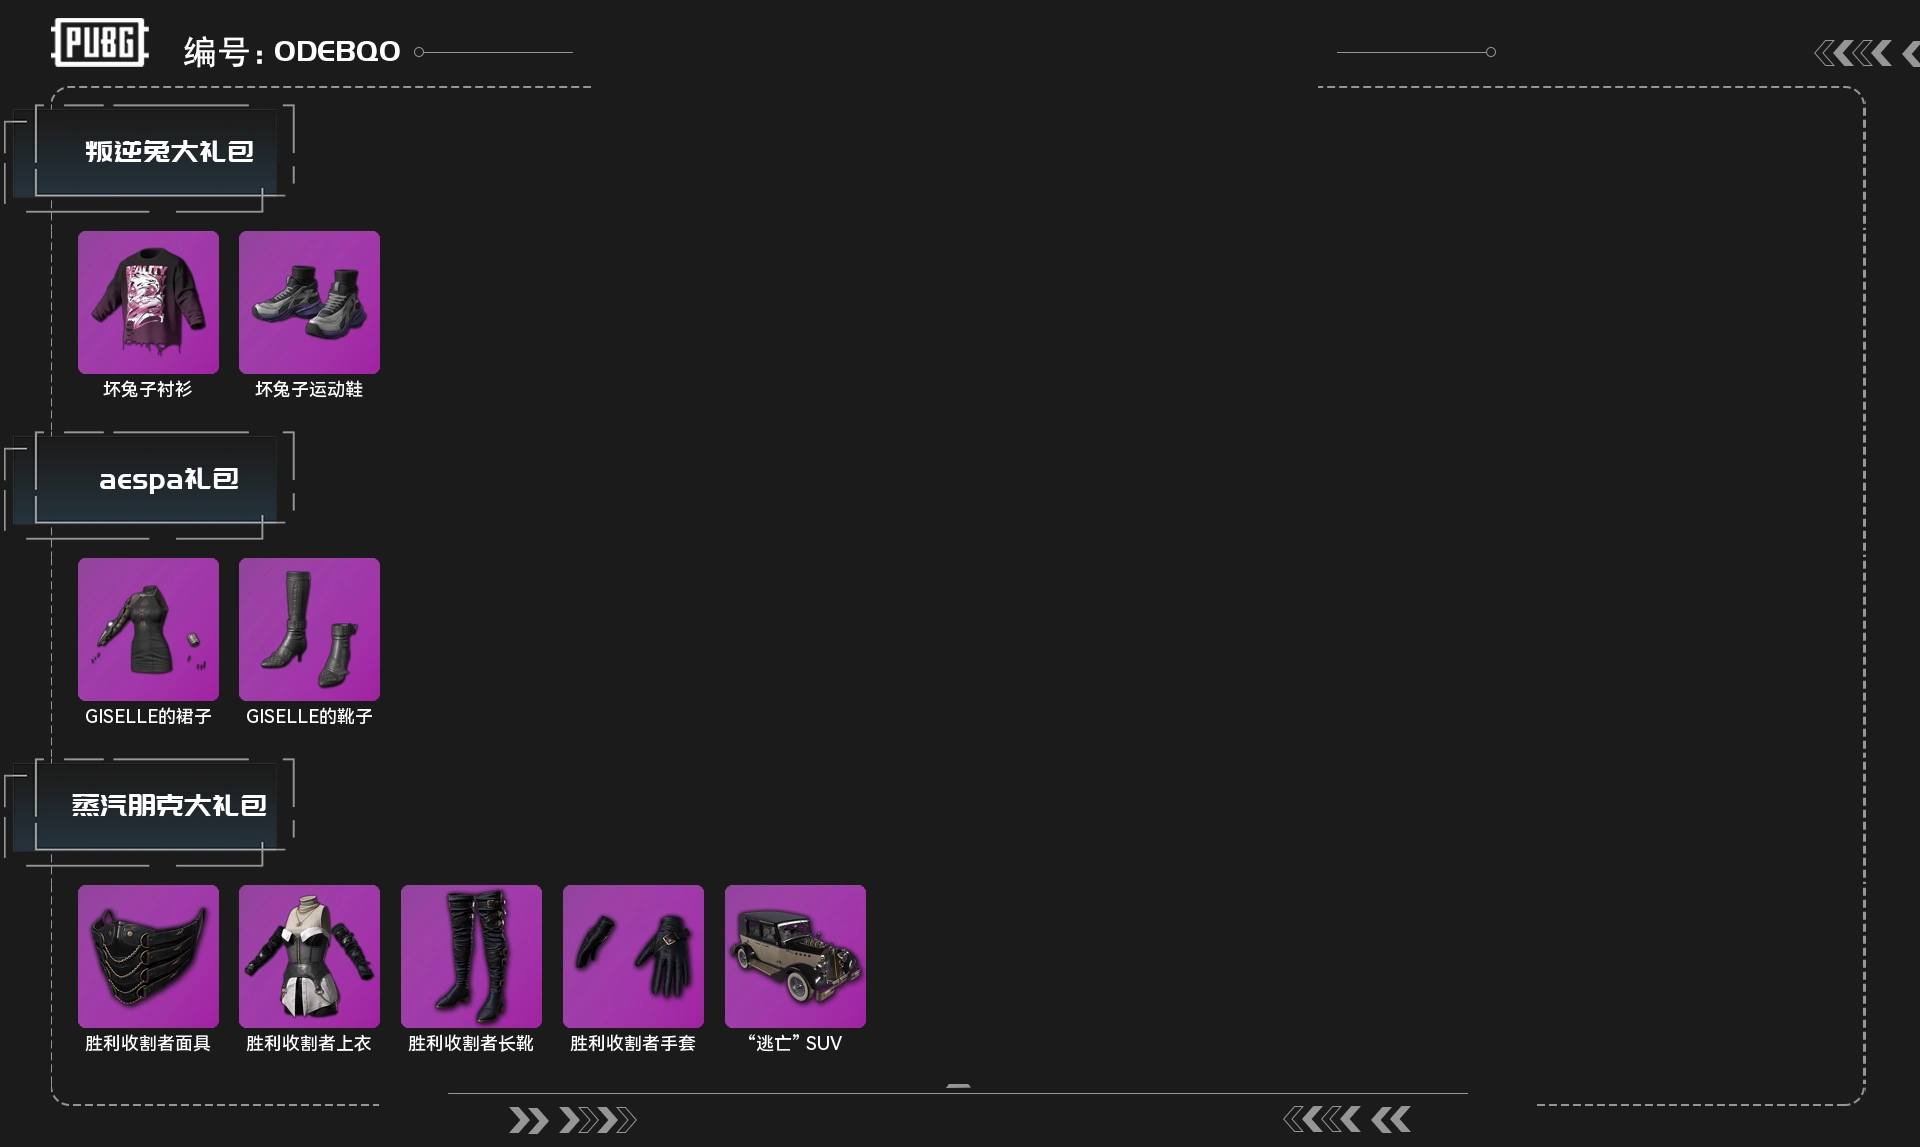Screen dimensions: 1920x1147
Task: Select the 胜利收割者长靴 boots item
Action: [471, 956]
